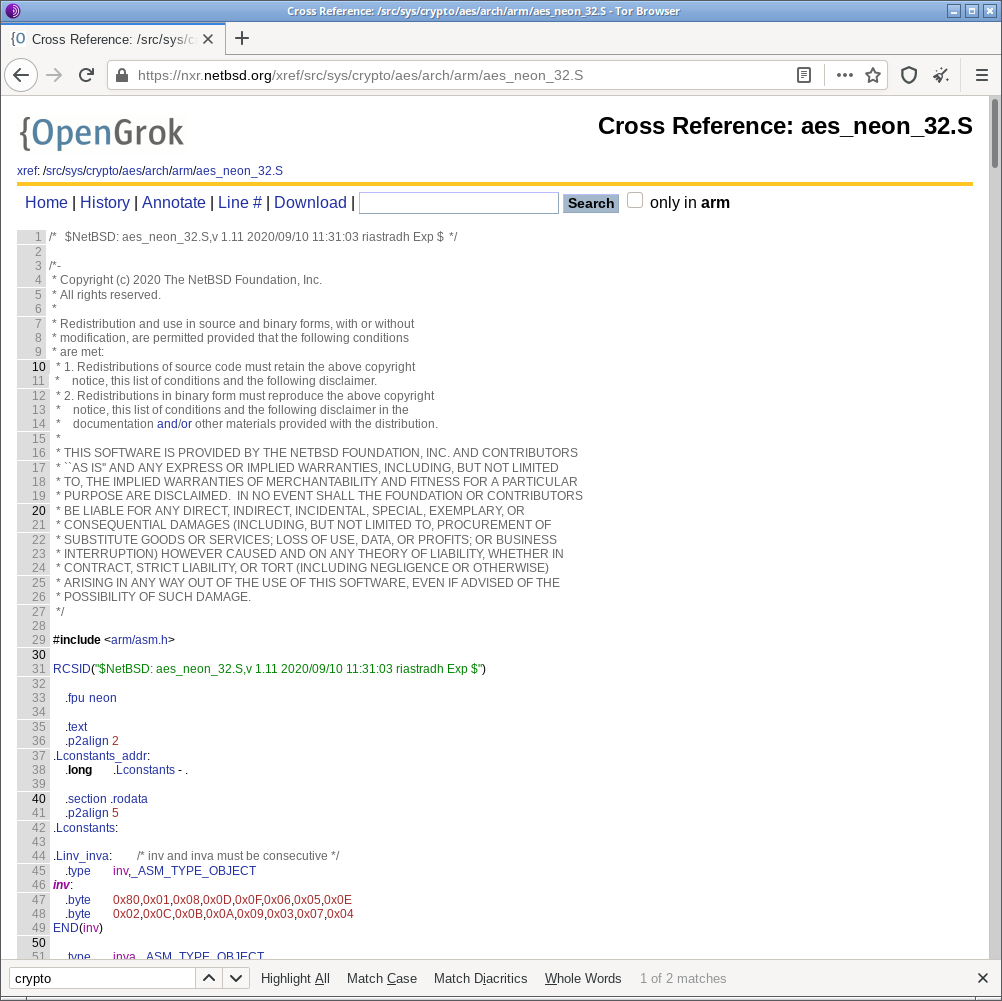Open 'src' breadcrumb link
1002x1001 pixels.
point(54,171)
